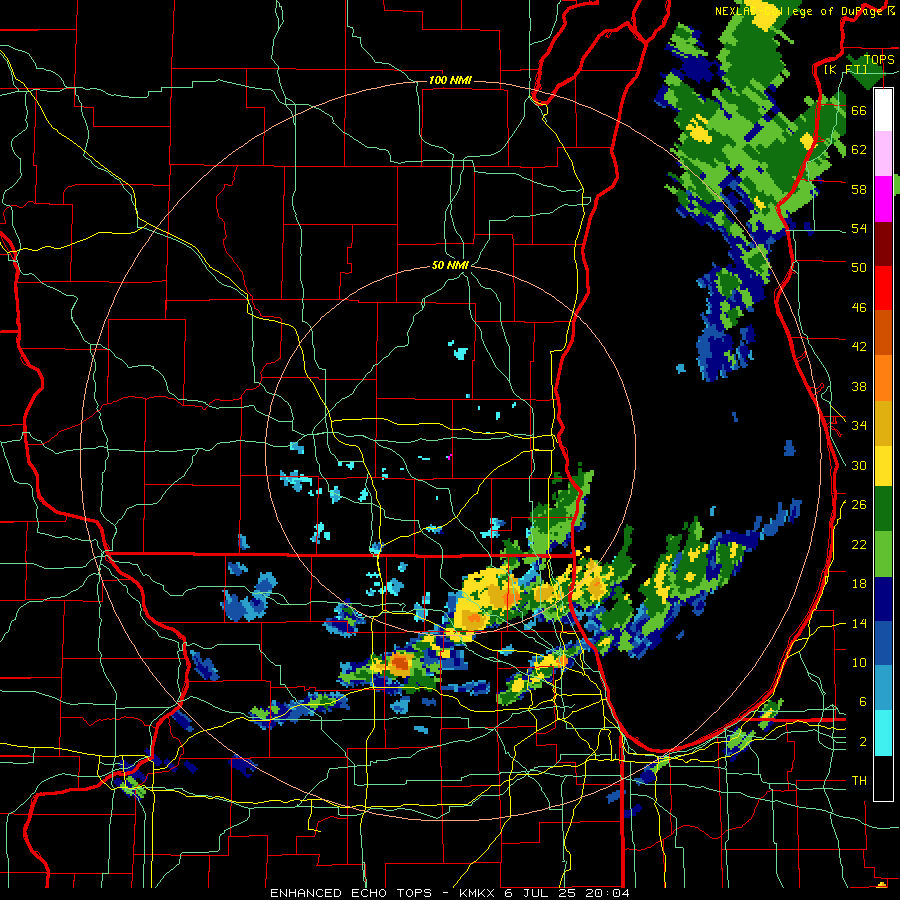900x900 pixels.
Task: Click legend value "50"
Action: [x=859, y=267]
